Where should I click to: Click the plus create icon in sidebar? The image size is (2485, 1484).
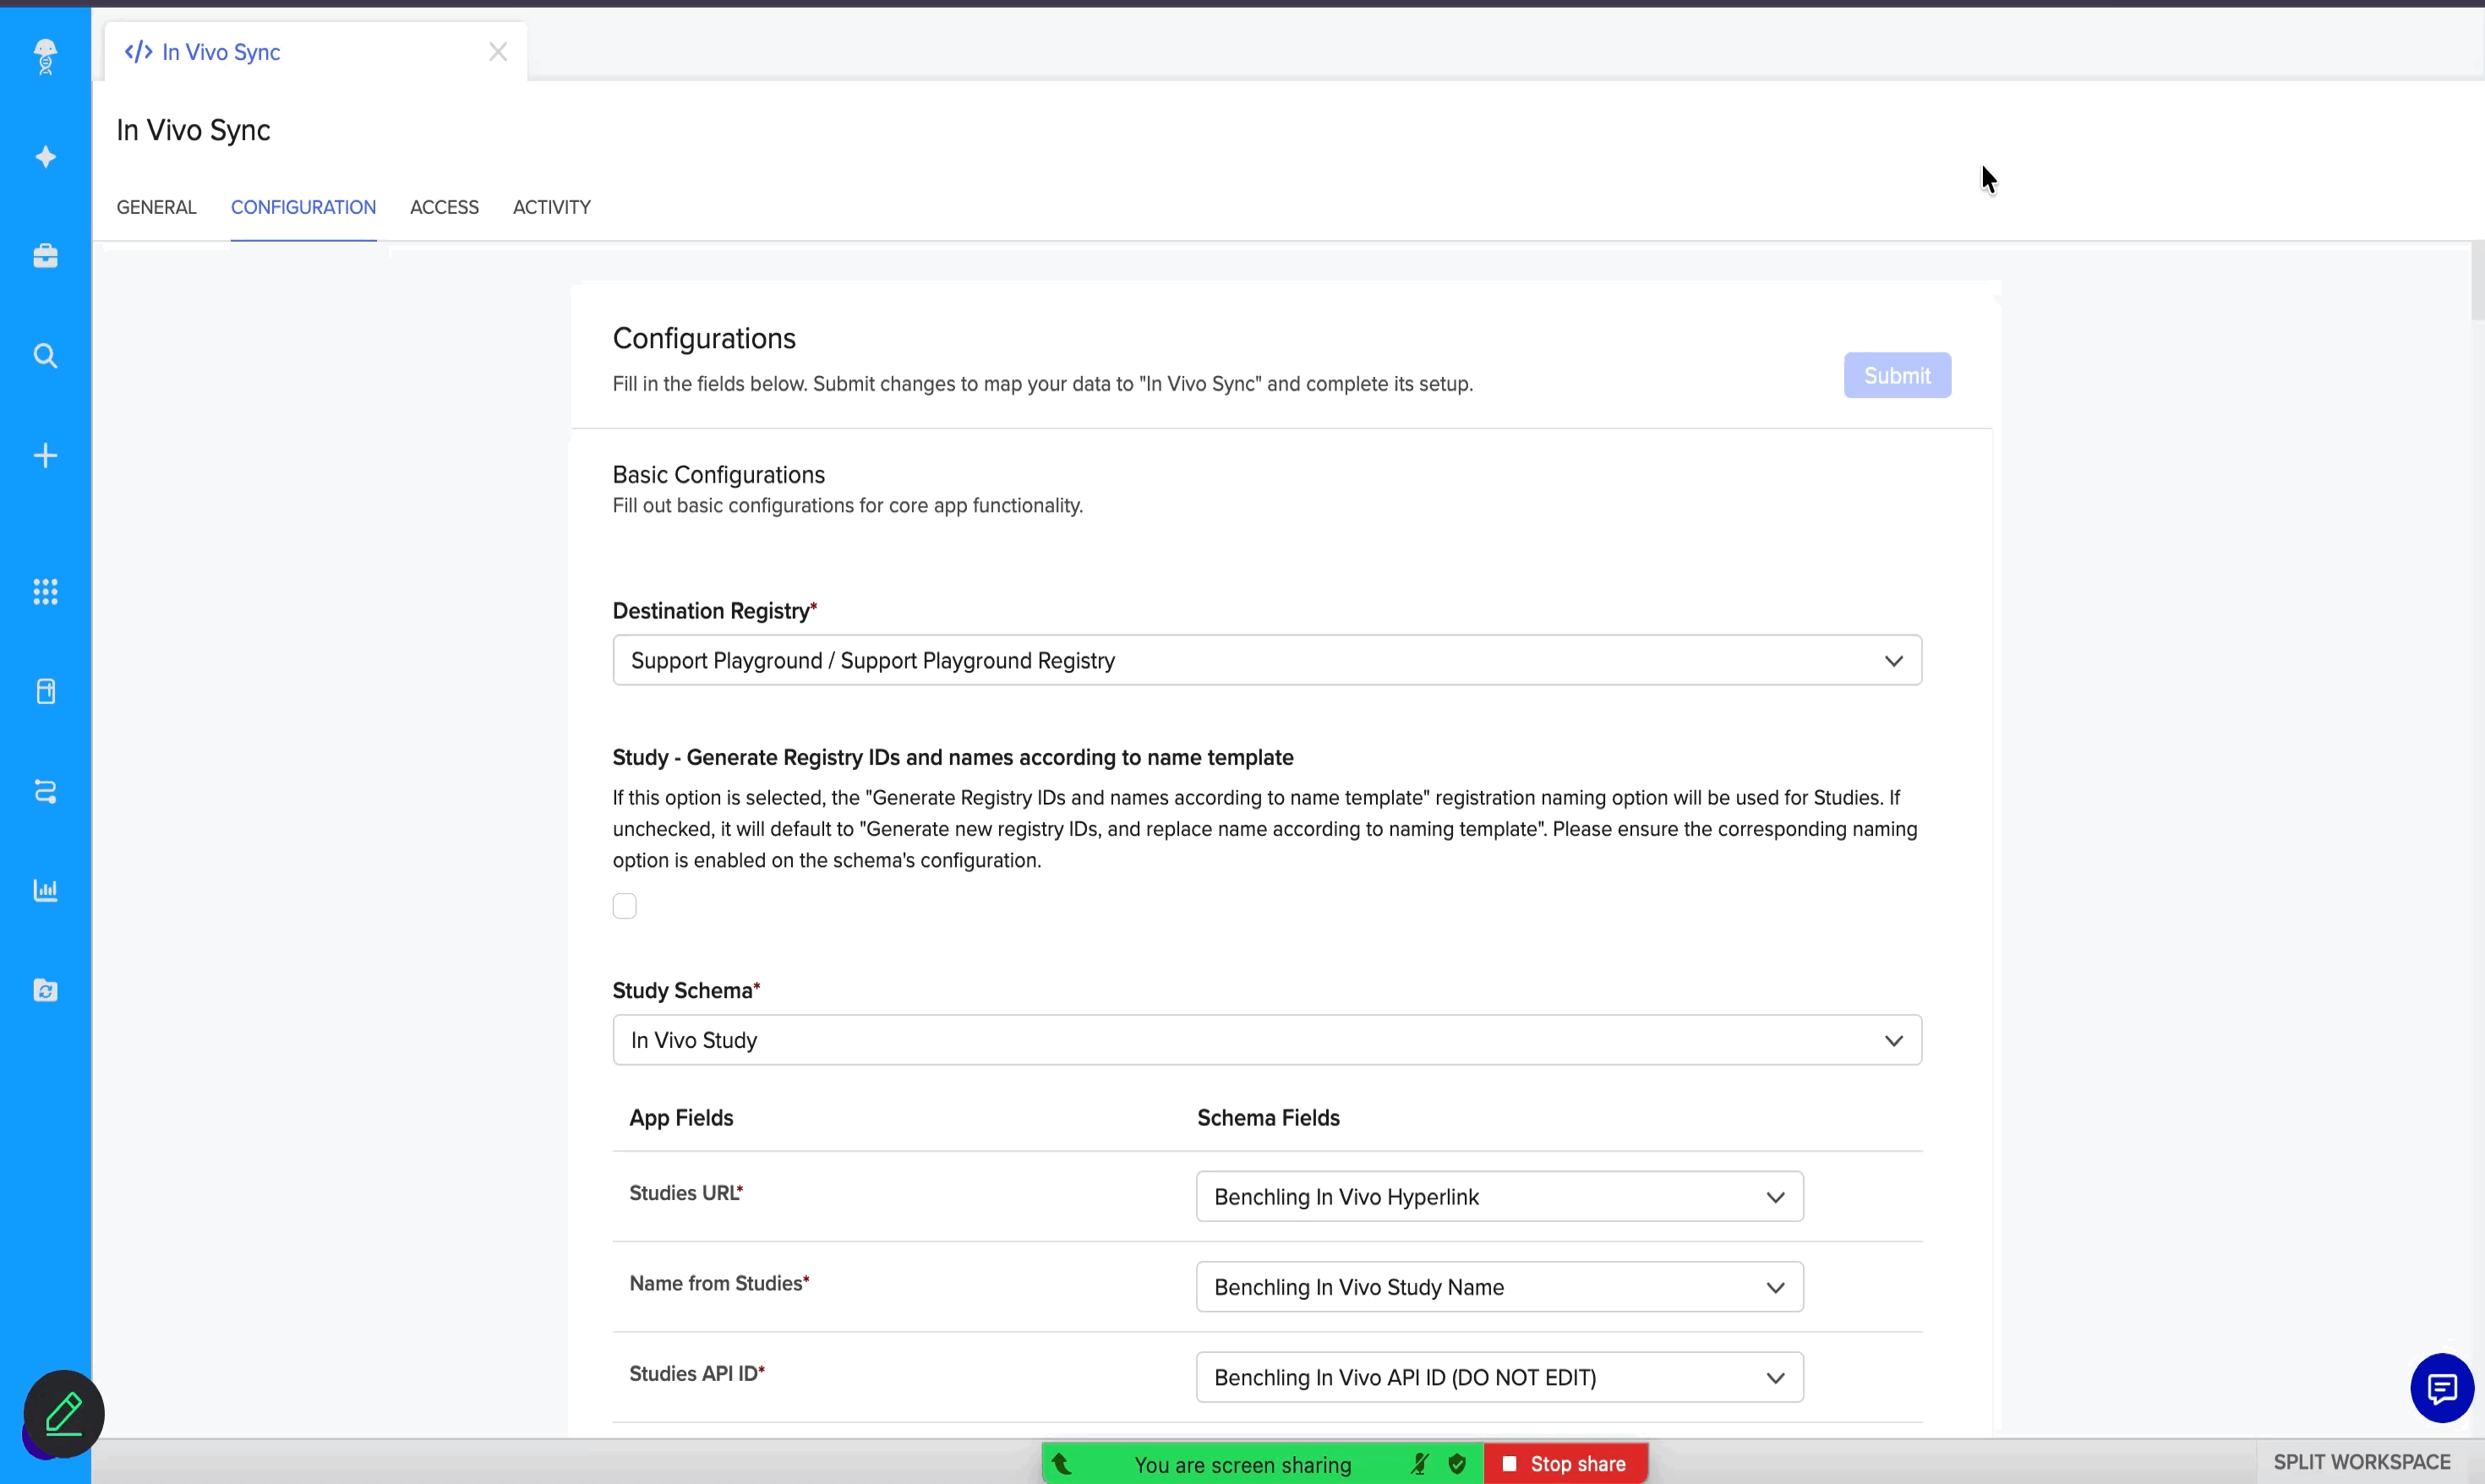pos(45,456)
